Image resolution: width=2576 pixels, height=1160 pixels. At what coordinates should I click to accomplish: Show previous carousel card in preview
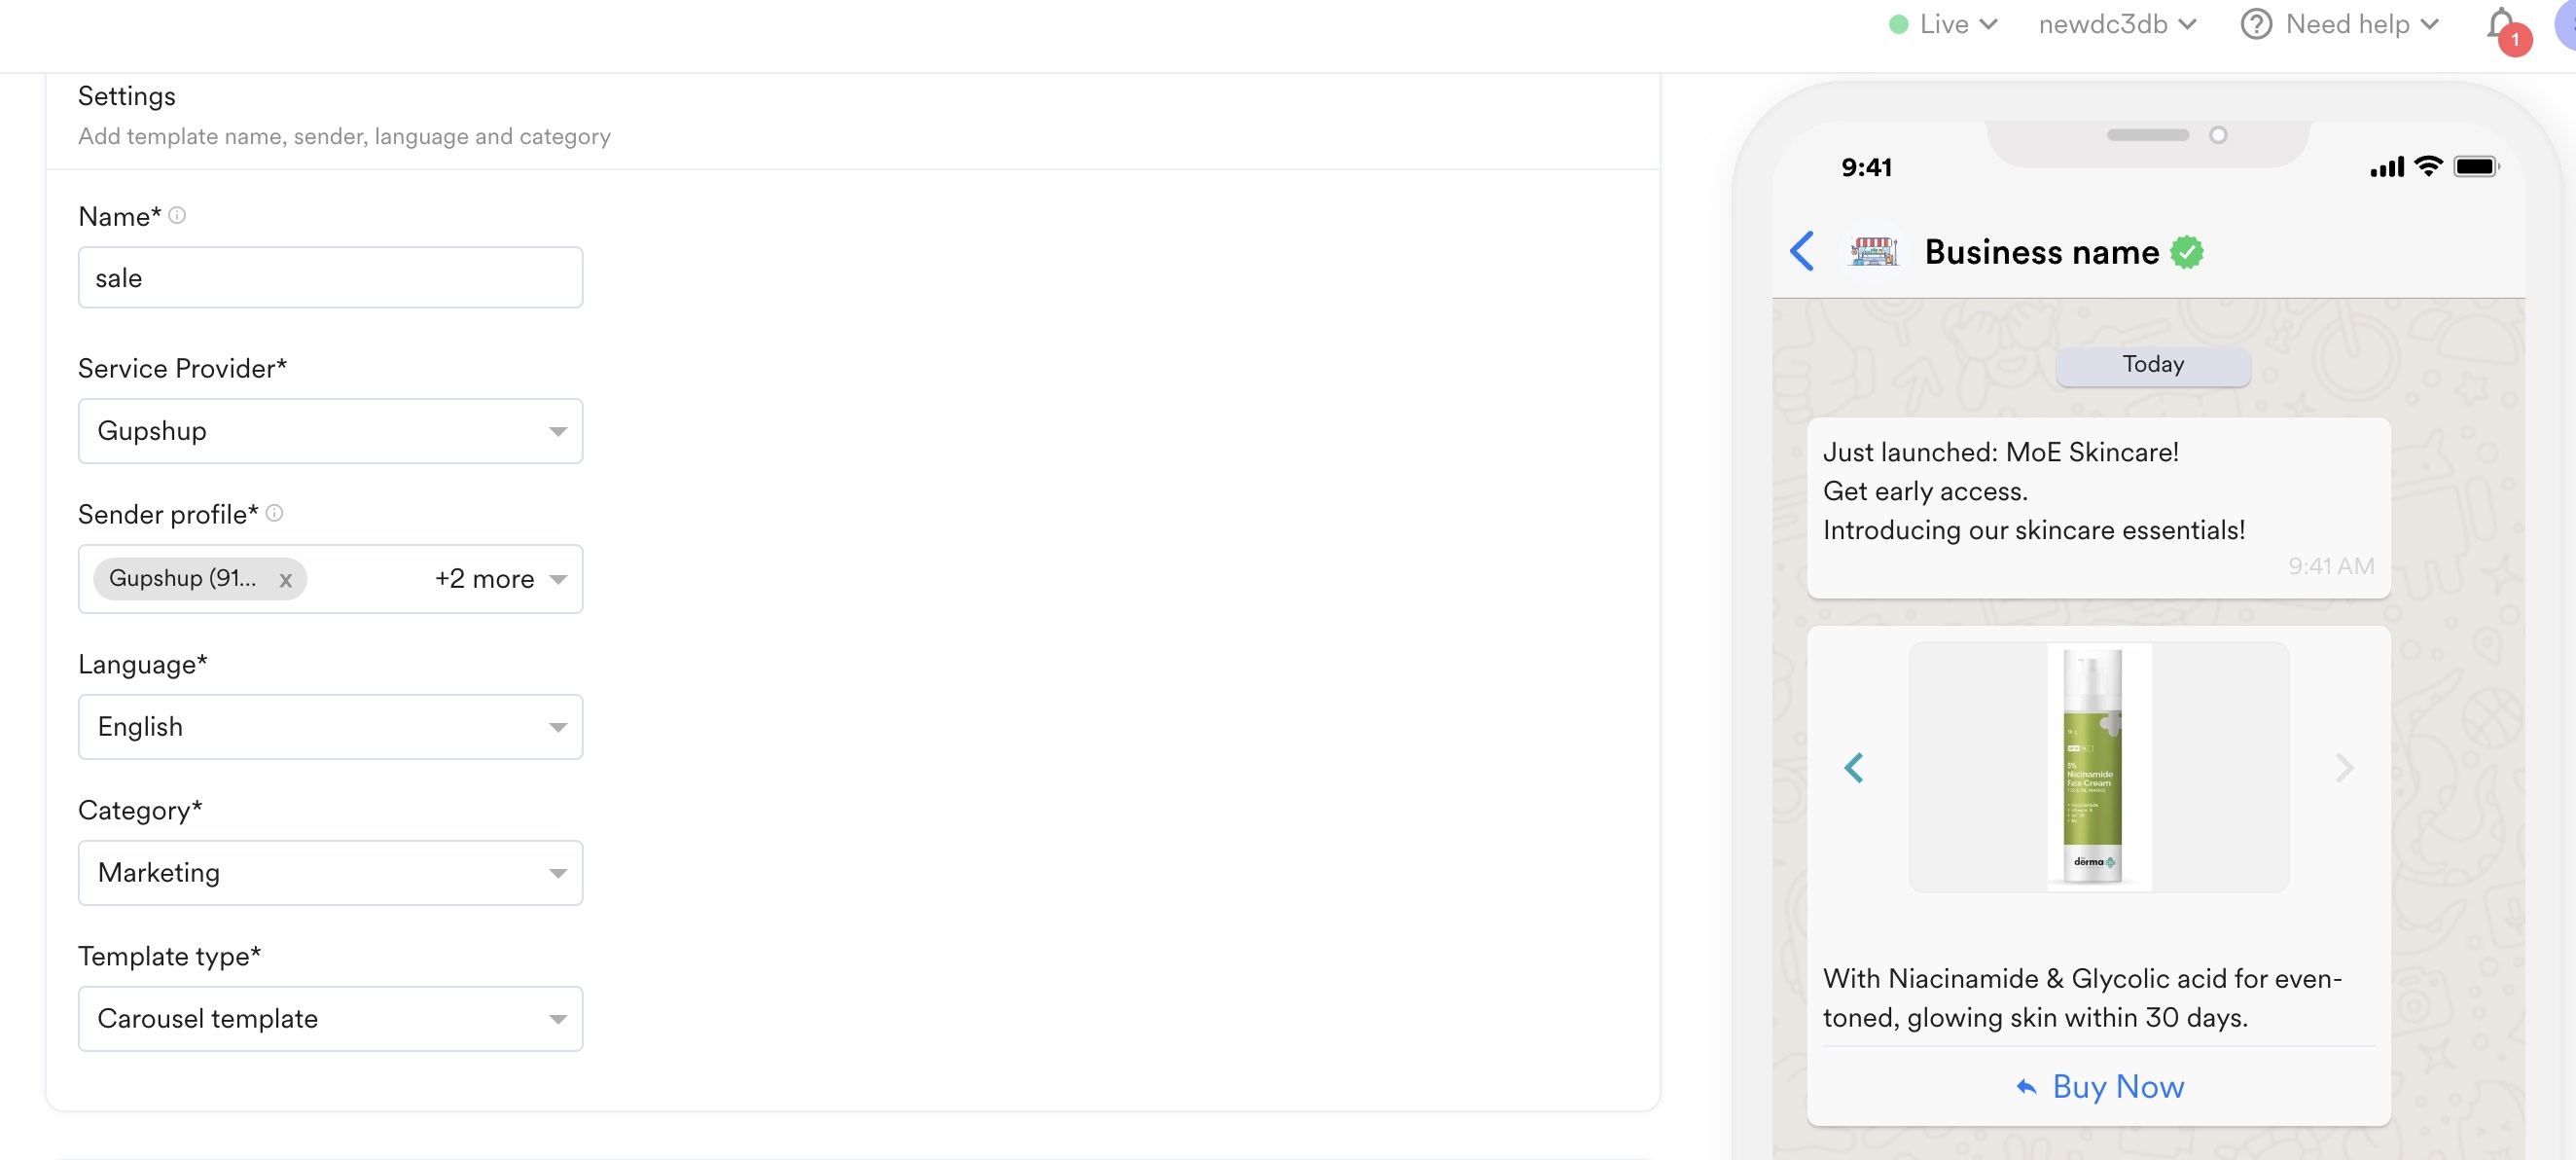(x=1854, y=767)
